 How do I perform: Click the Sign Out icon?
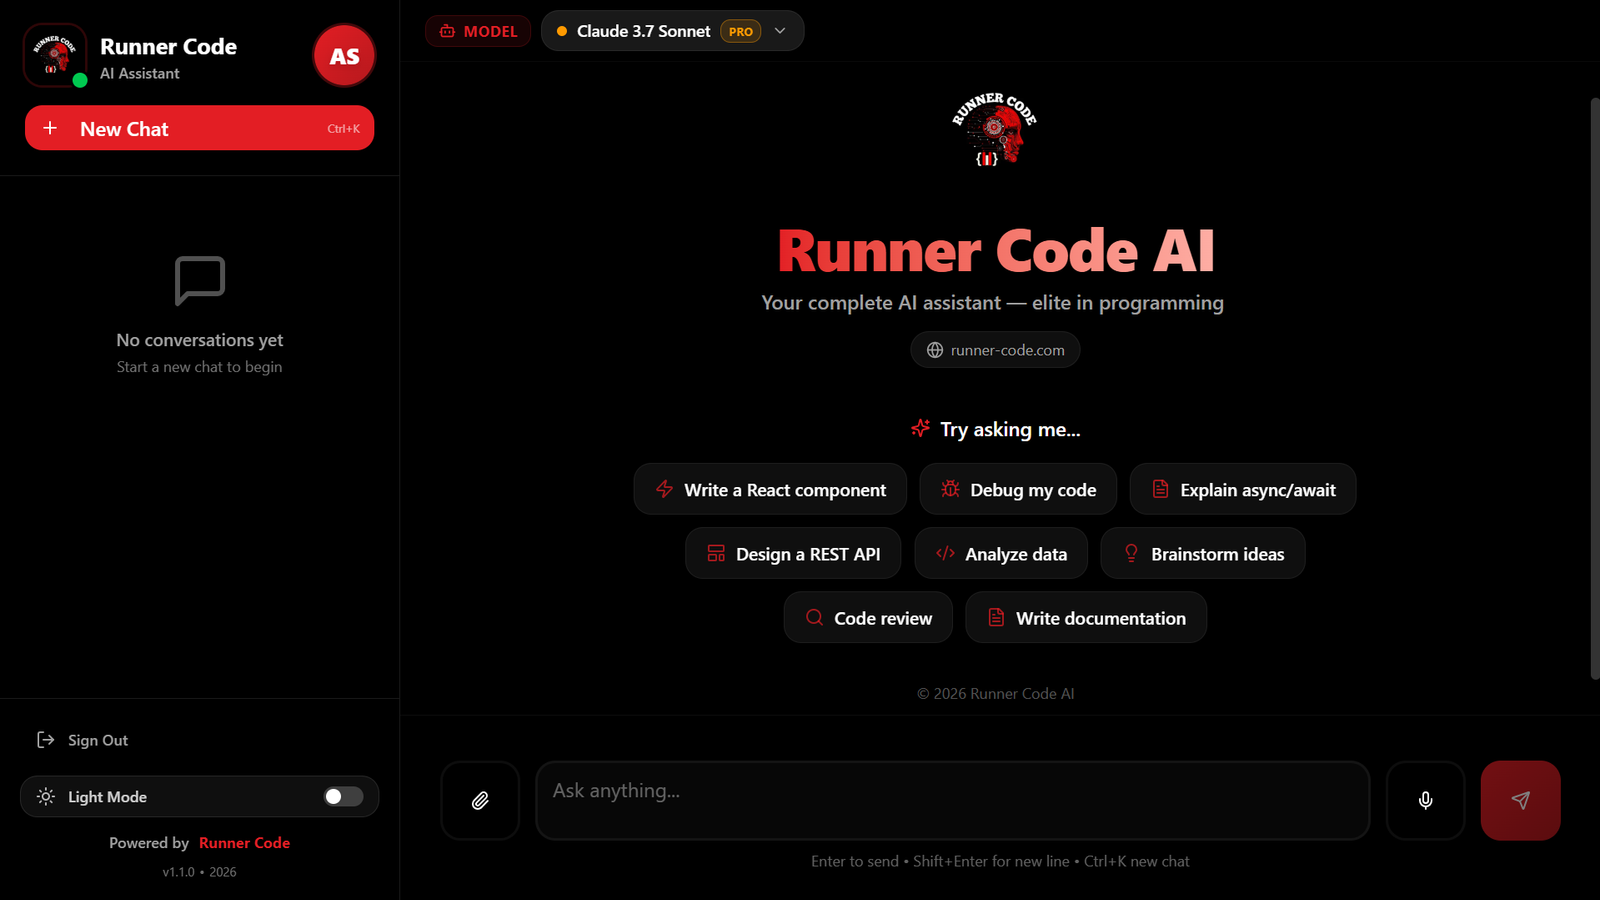click(x=46, y=739)
